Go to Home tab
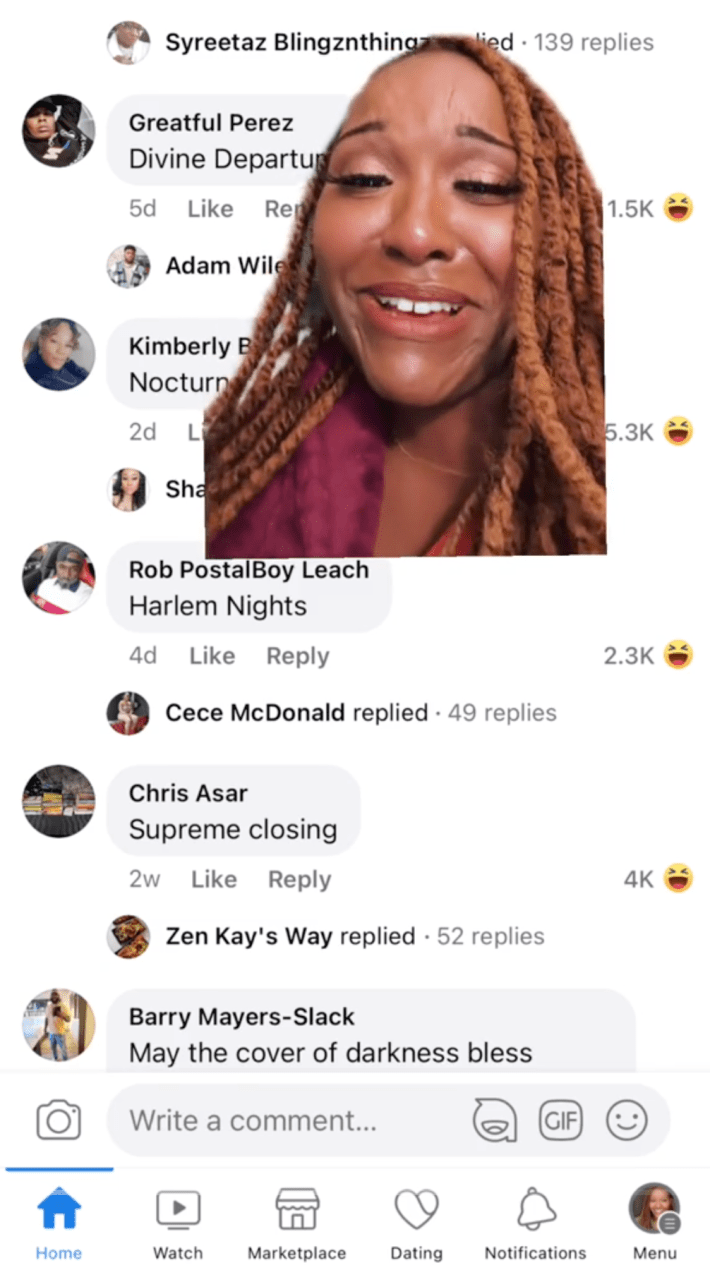 pyautogui.click(x=59, y=1222)
